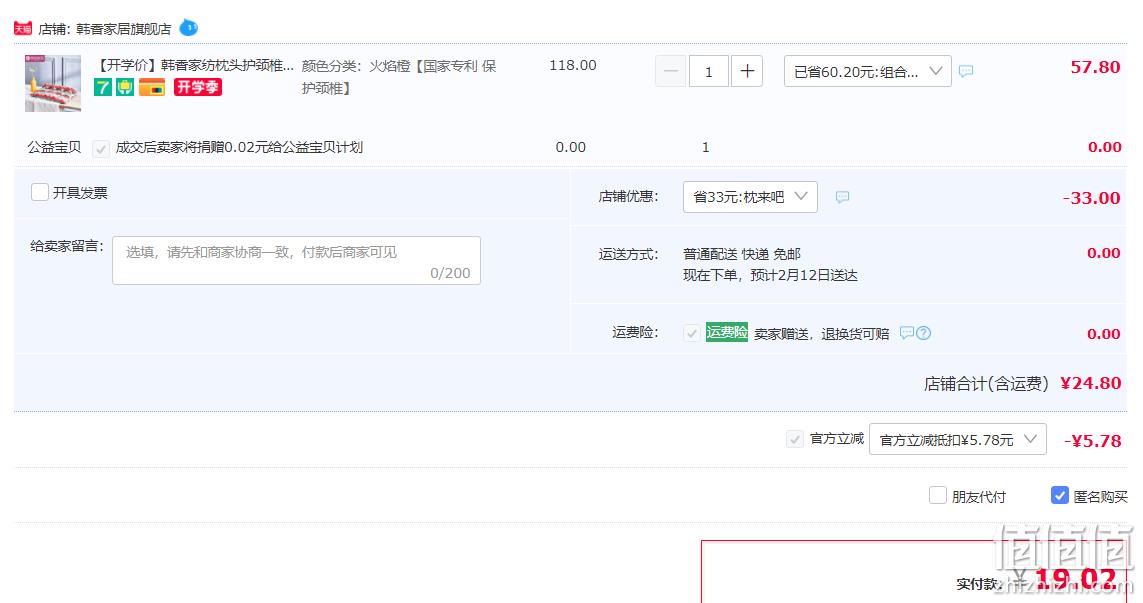
Task: Click the green 7-day return badge
Action: (x=103, y=87)
